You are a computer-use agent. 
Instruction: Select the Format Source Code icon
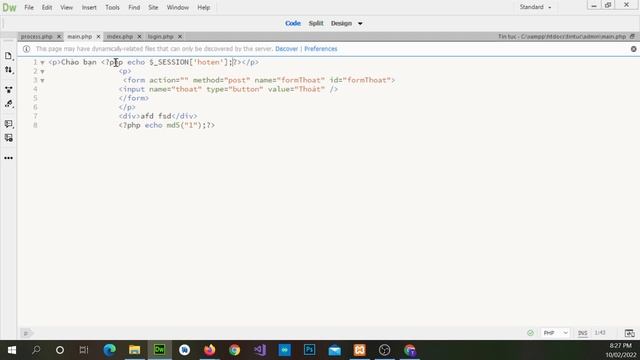point(8,104)
